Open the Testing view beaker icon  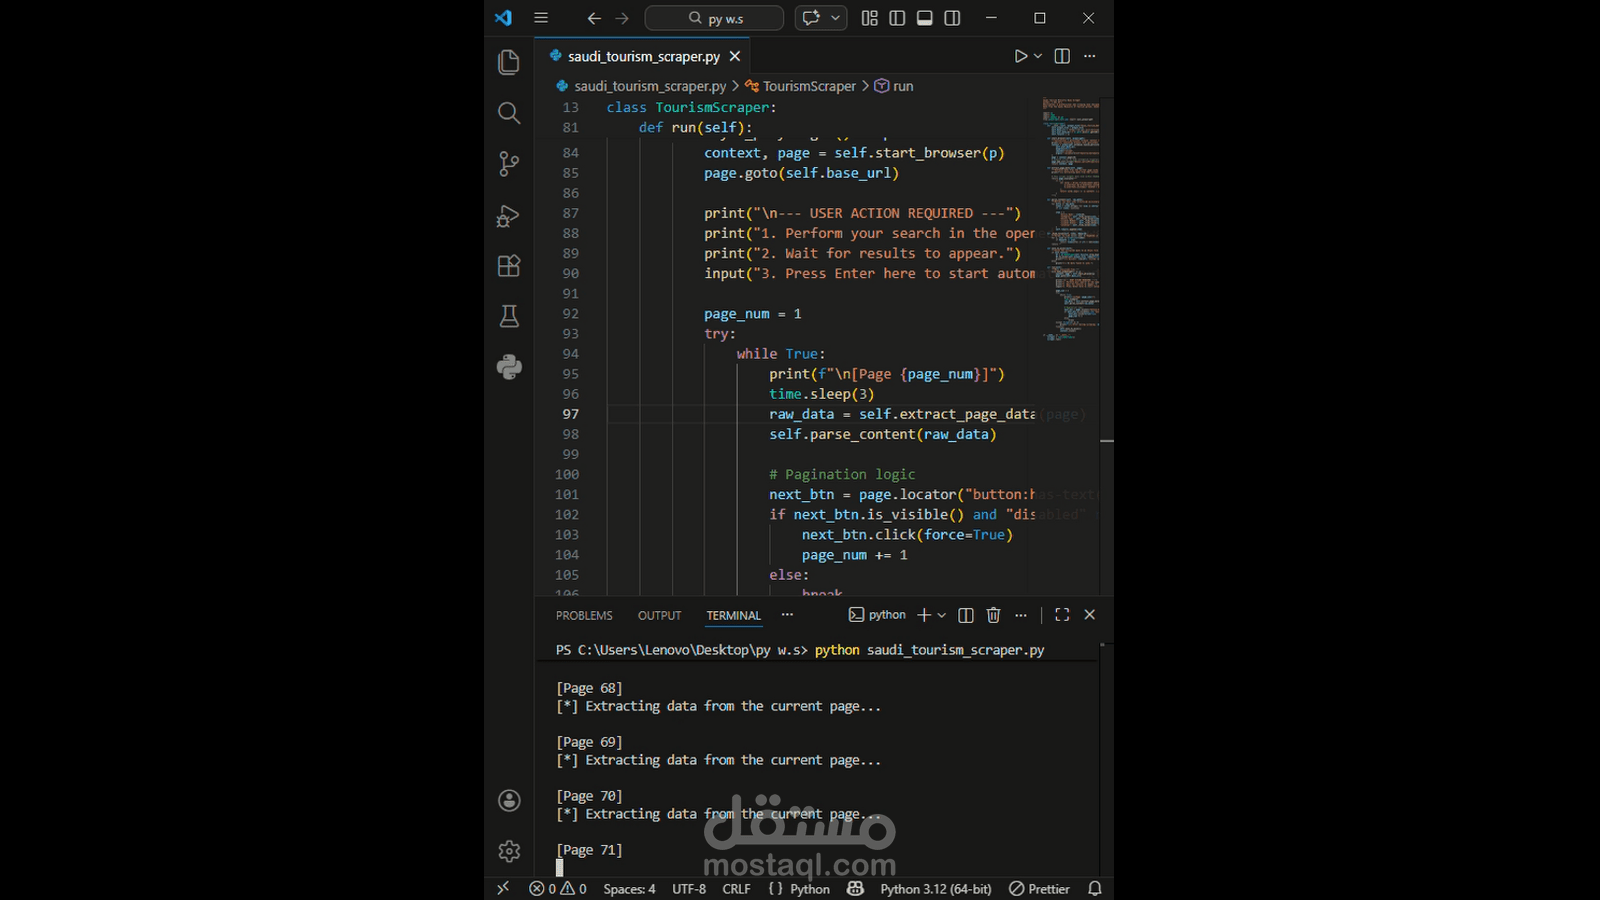[508, 315]
